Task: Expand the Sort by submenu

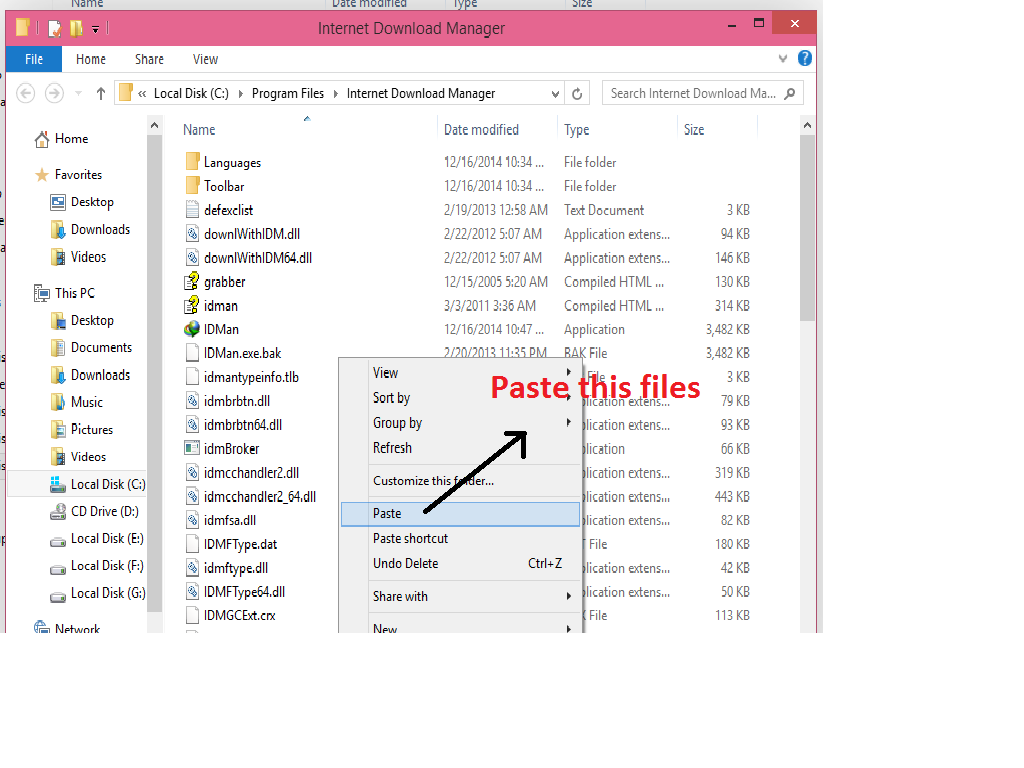Action: (x=460, y=398)
